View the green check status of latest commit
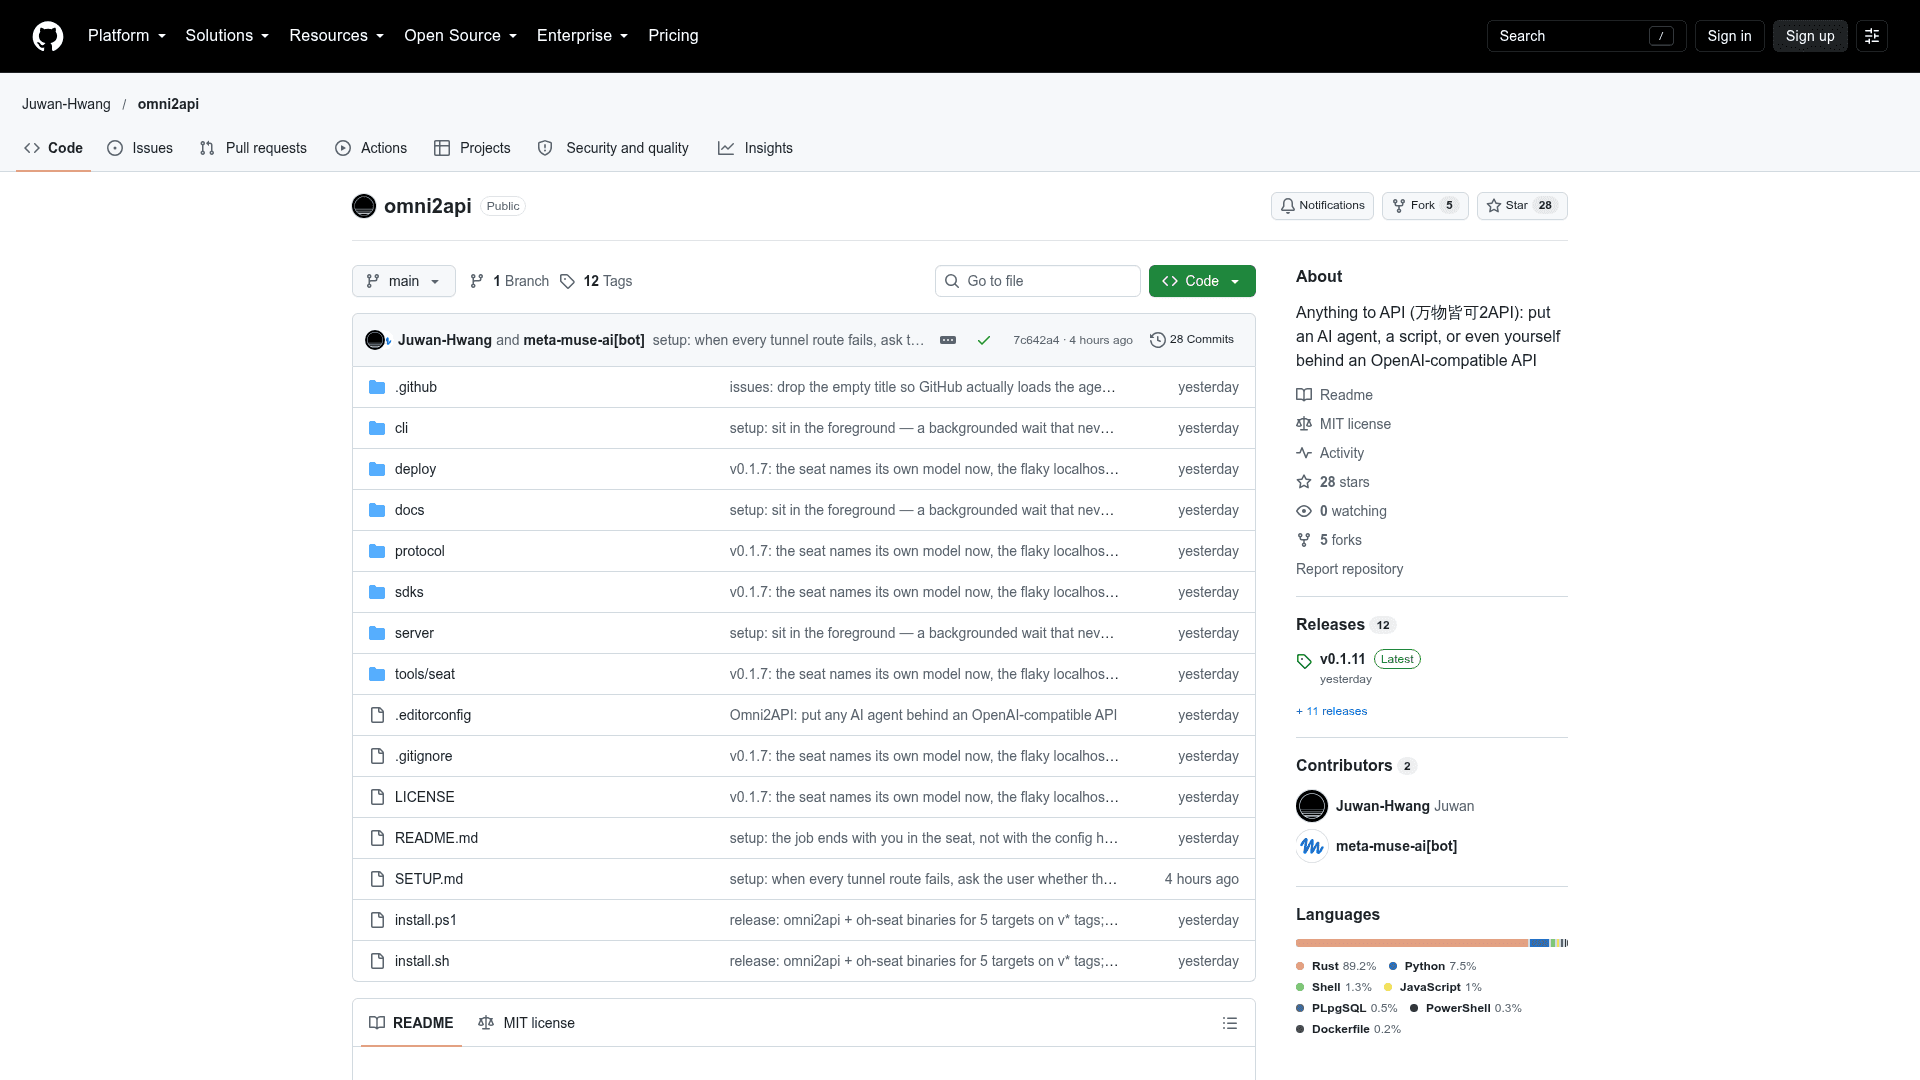 pos(984,340)
